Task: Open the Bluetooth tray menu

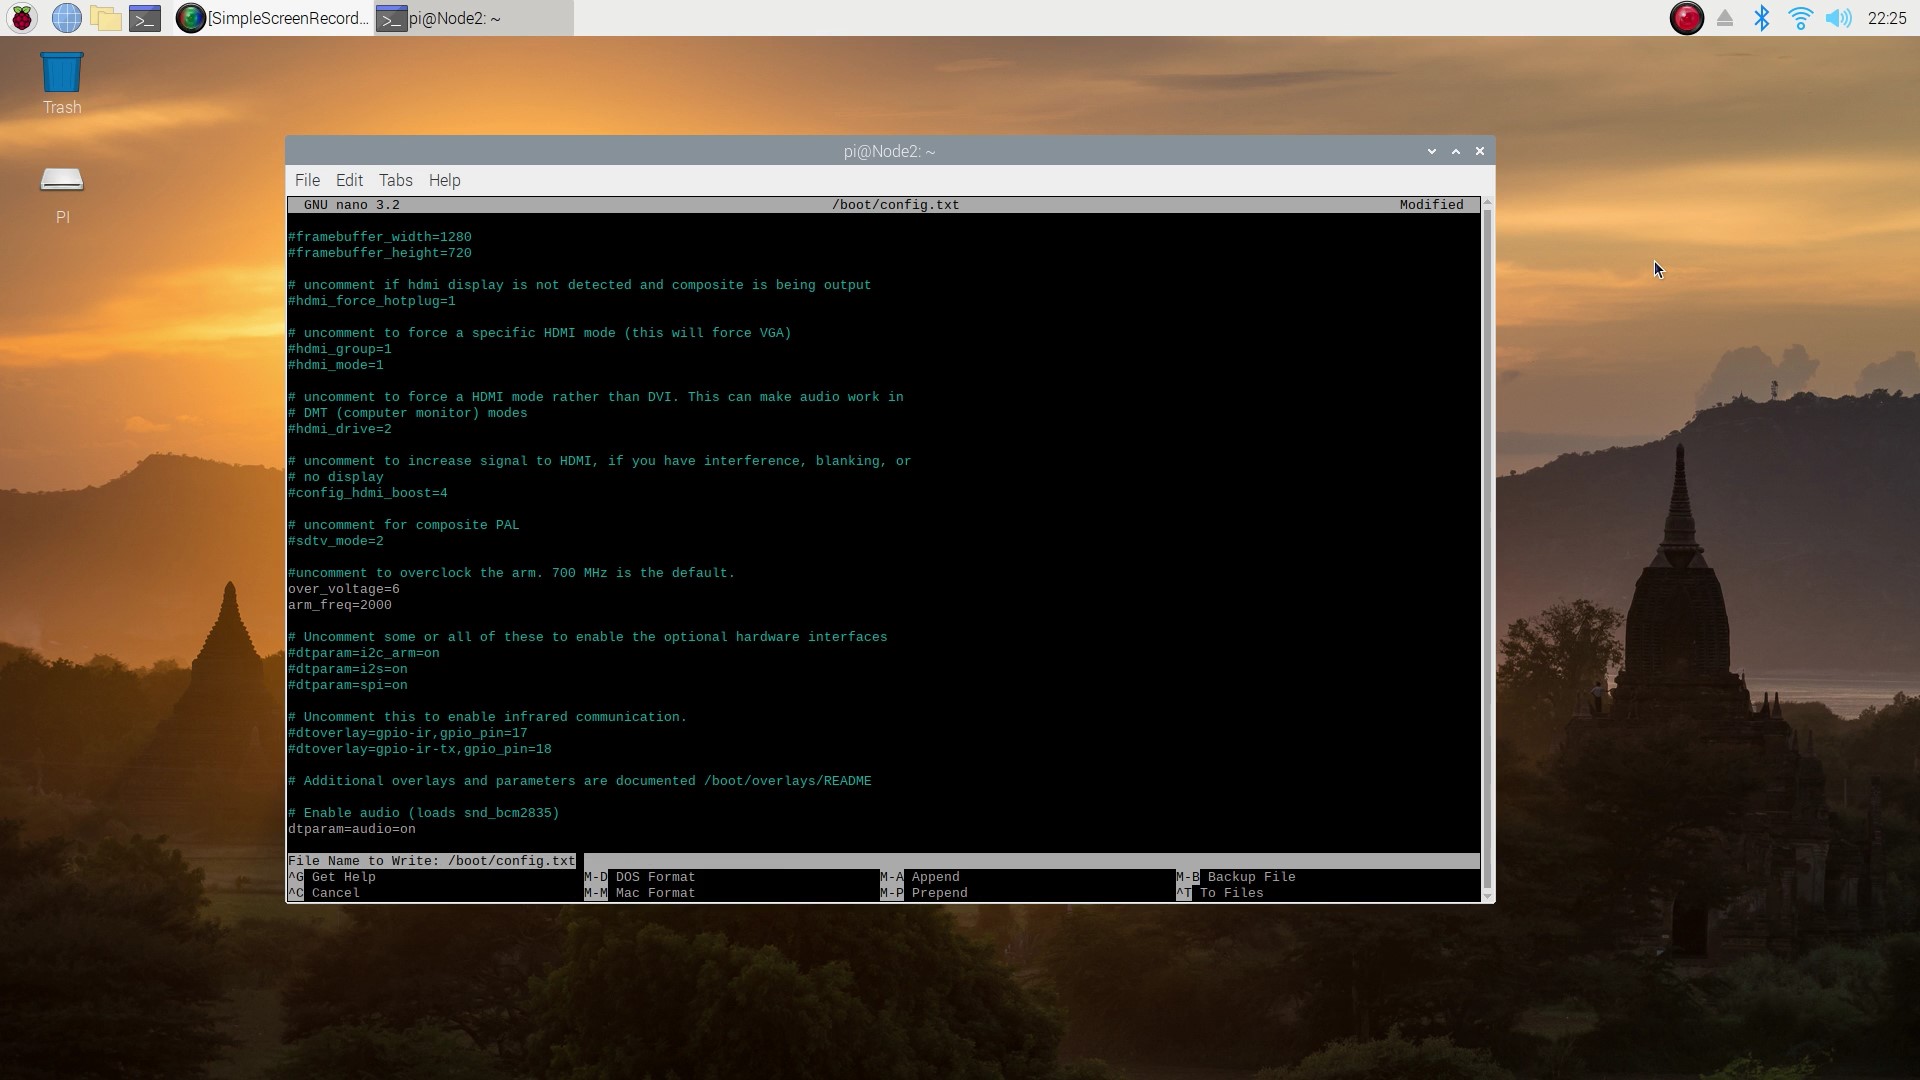Action: tap(1762, 18)
